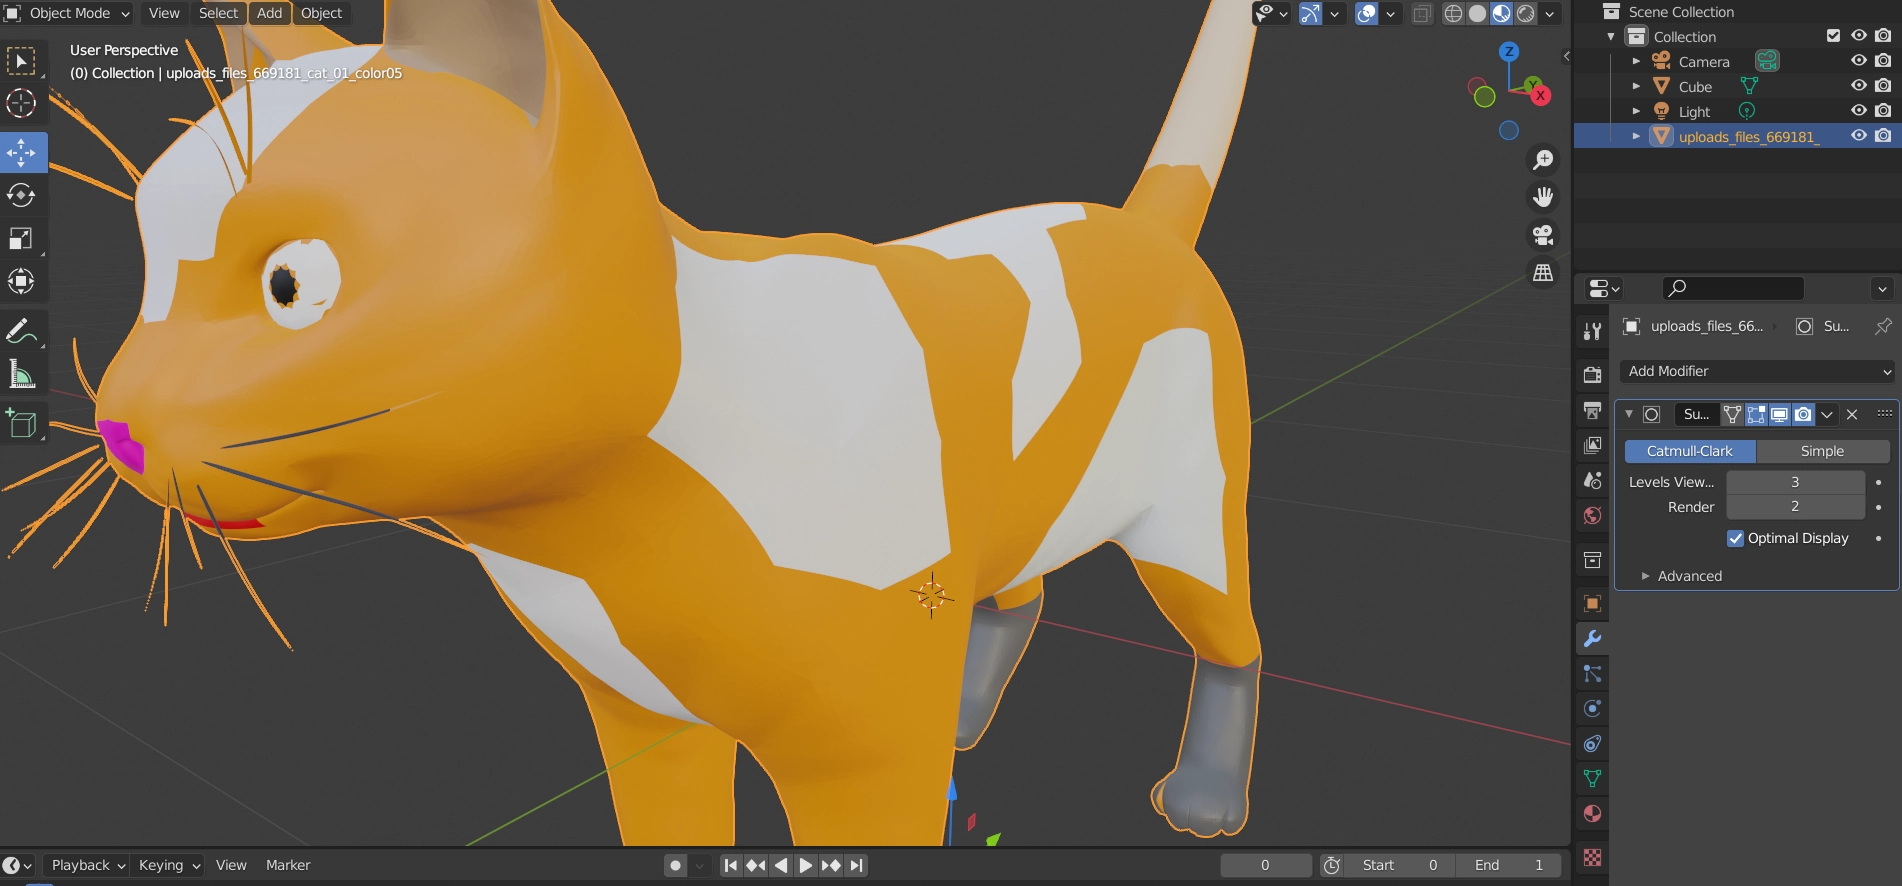Select the Rotate tool in the toolbar
Viewport: 1902px width, 886px height.
pyautogui.click(x=21, y=195)
